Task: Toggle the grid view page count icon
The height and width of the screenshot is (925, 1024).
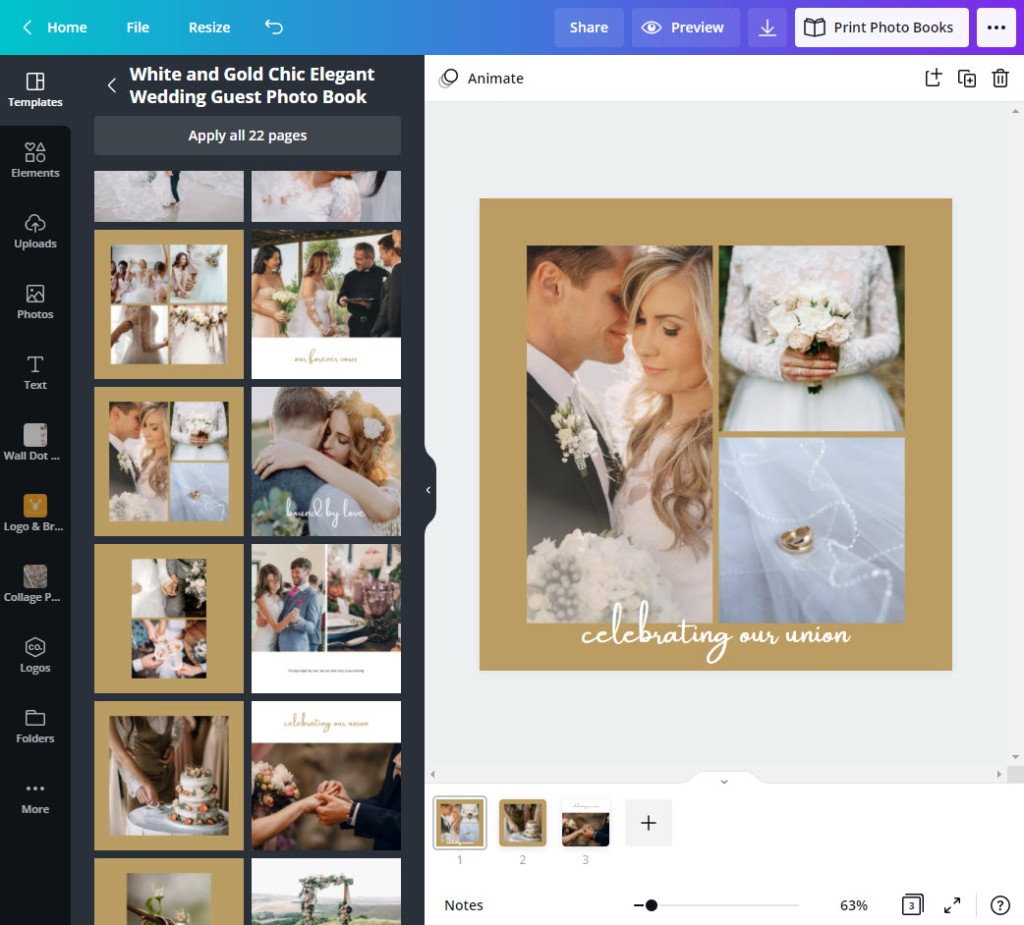Action: pos(911,905)
